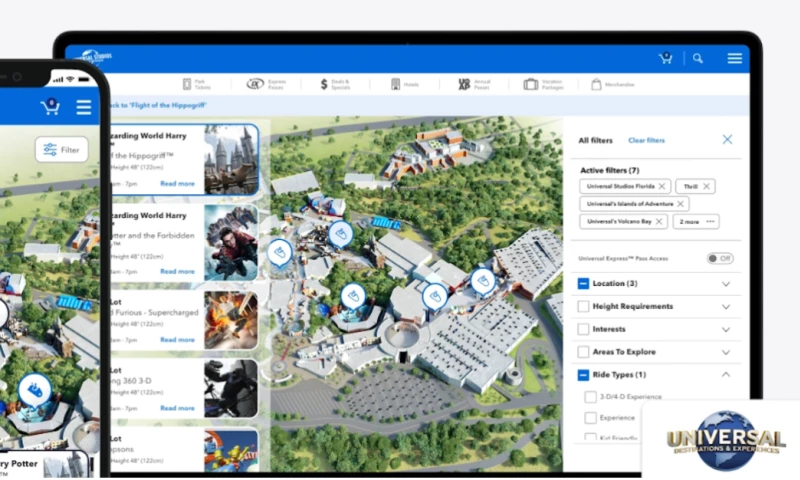Click the King Kong 360 3-D thumbnail
Screen dimensions: 800x480
point(231,388)
